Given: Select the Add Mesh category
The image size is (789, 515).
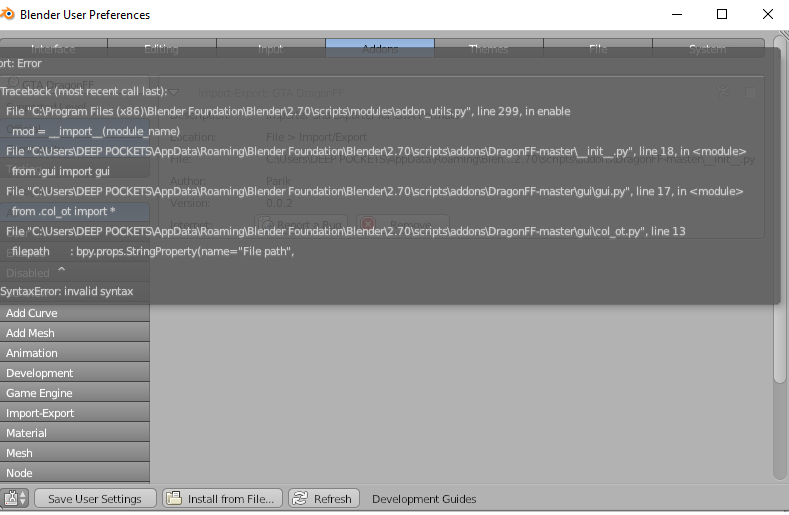Looking at the screenshot, I should coord(74,333).
